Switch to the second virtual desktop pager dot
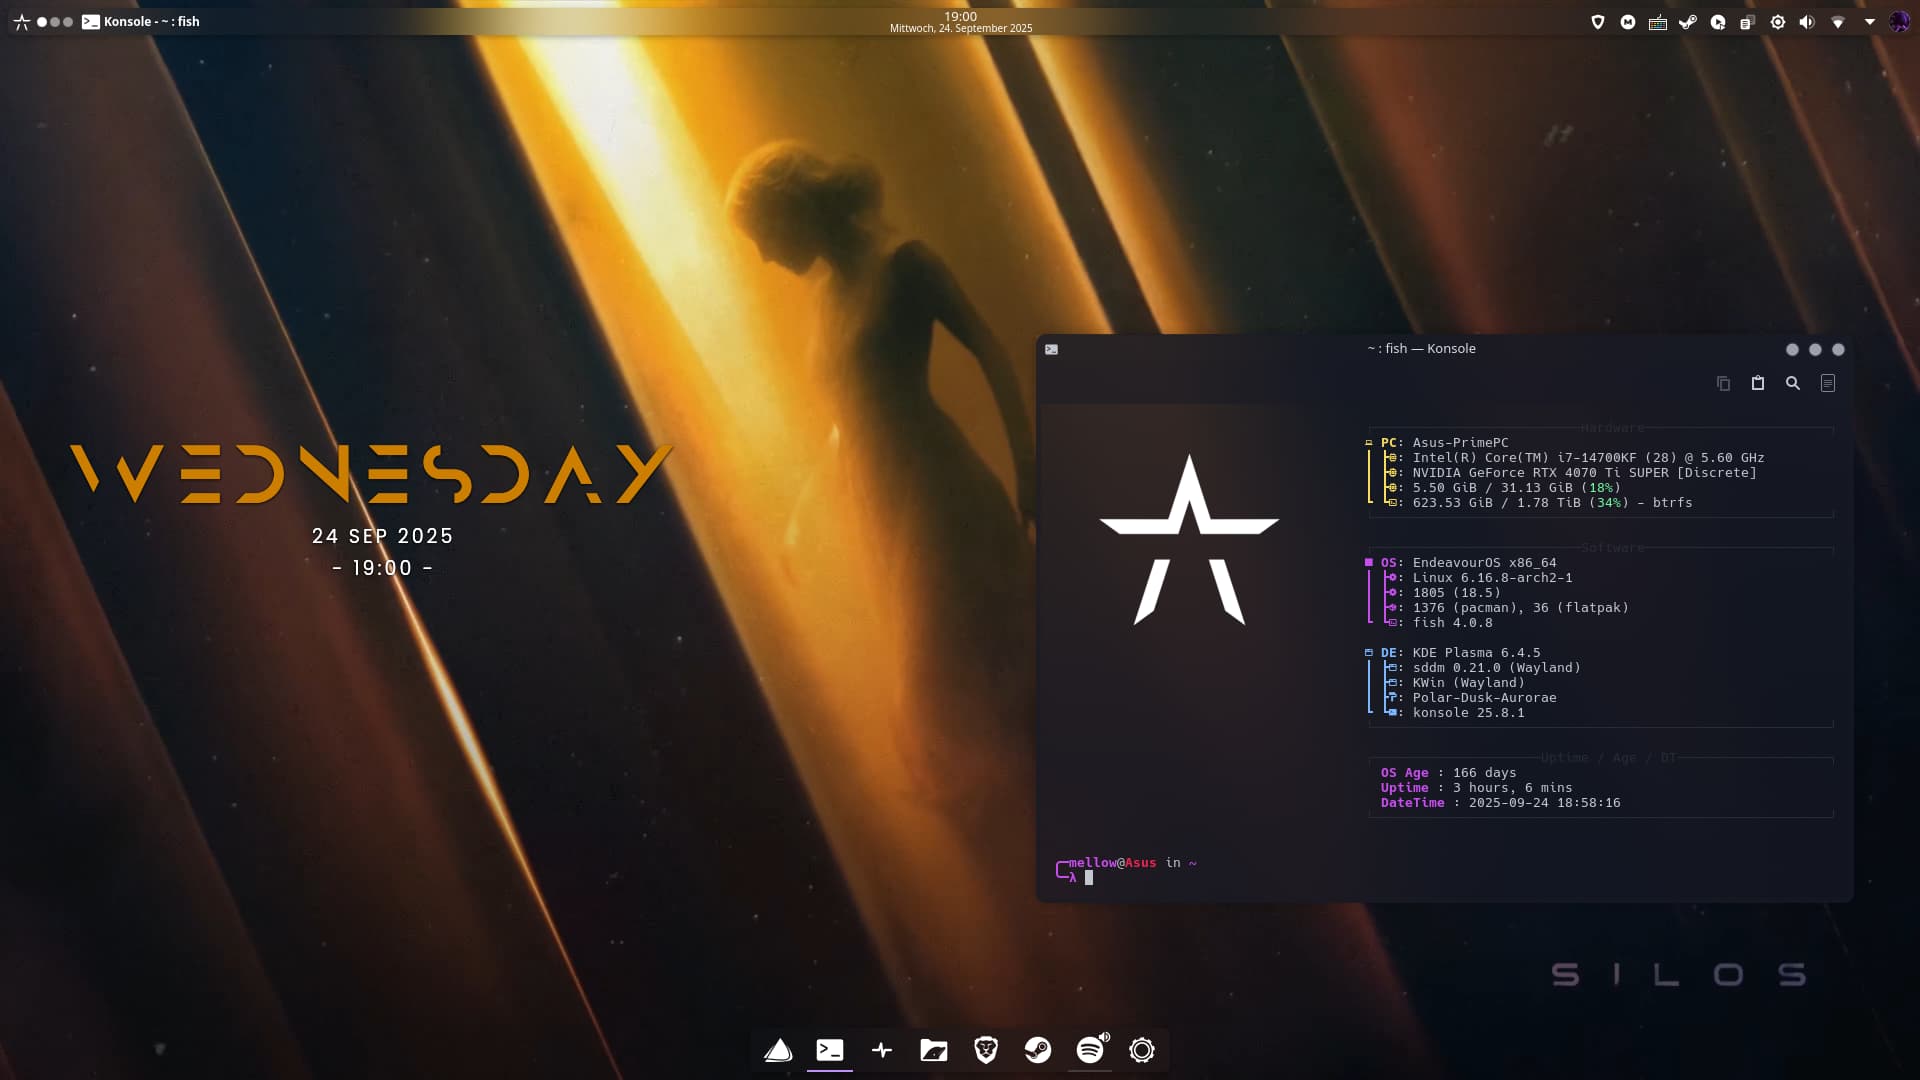Viewport: 1920px width, 1080px height. pos(55,22)
